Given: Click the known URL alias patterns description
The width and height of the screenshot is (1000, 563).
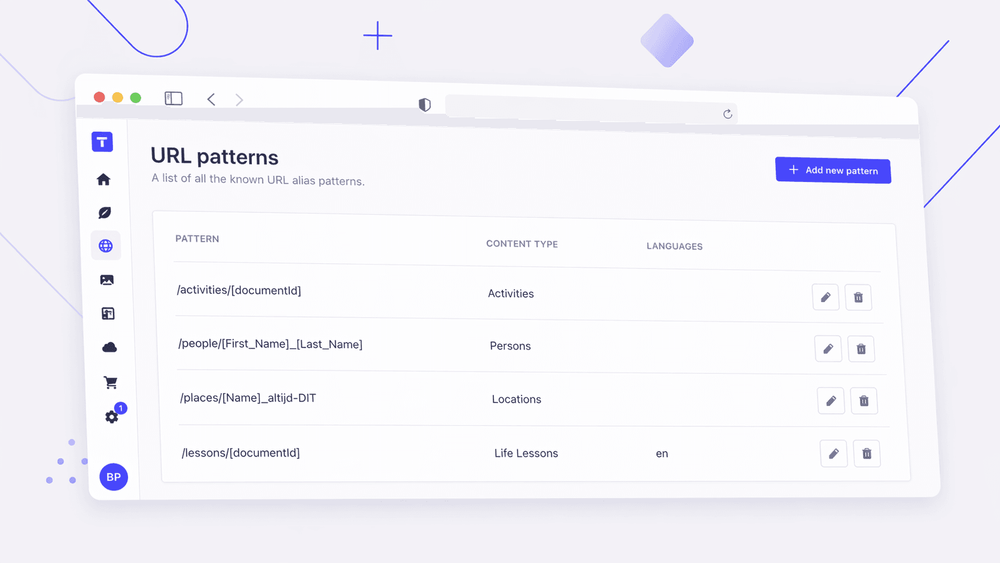Looking at the screenshot, I should [258, 180].
